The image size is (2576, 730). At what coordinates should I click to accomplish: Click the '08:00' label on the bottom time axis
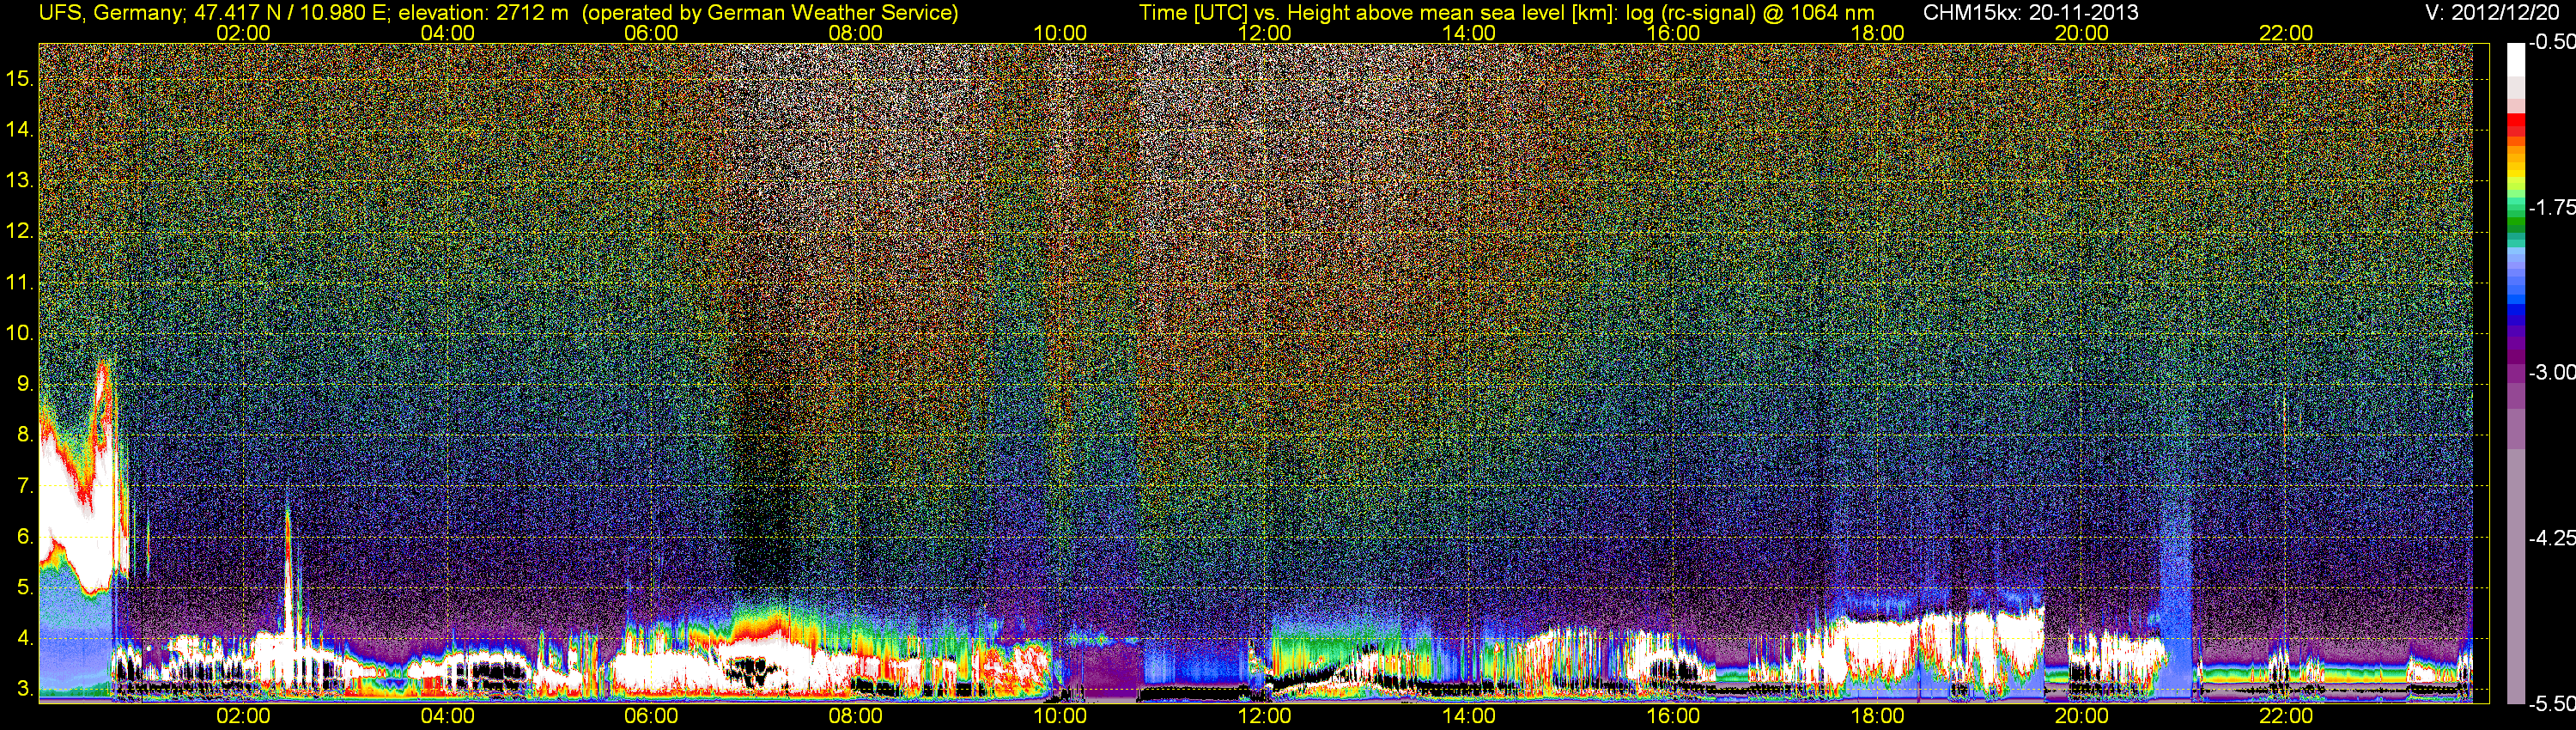click(x=856, y=716)
